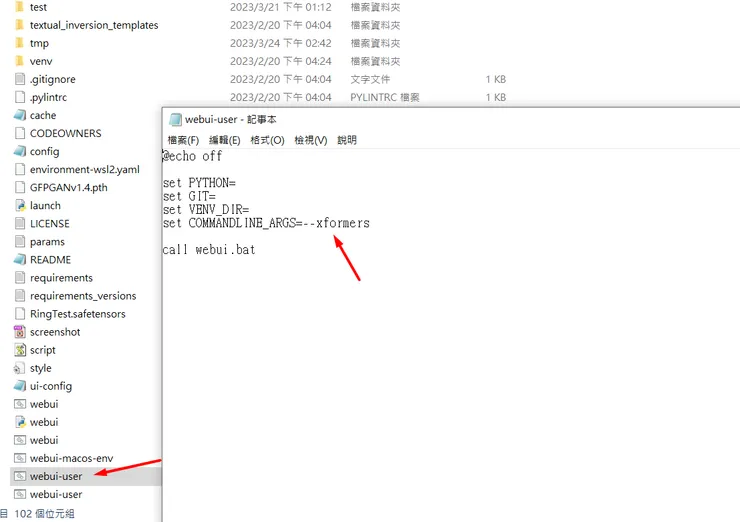Viewport: 740px width, 522px height.
Task: Select the config file icon
Action: (20, 151)
